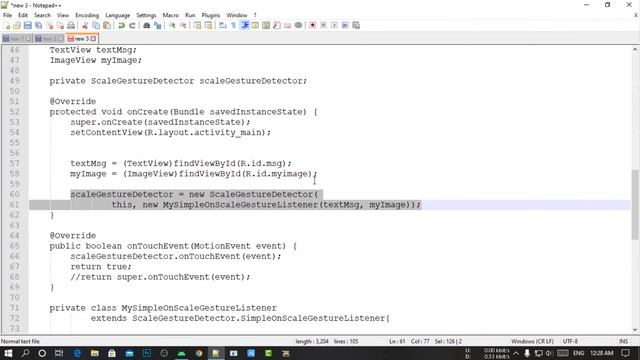Click the Normal text file status label
The height and width of the screenshot is (360, 640).
(x=20, y=341)
